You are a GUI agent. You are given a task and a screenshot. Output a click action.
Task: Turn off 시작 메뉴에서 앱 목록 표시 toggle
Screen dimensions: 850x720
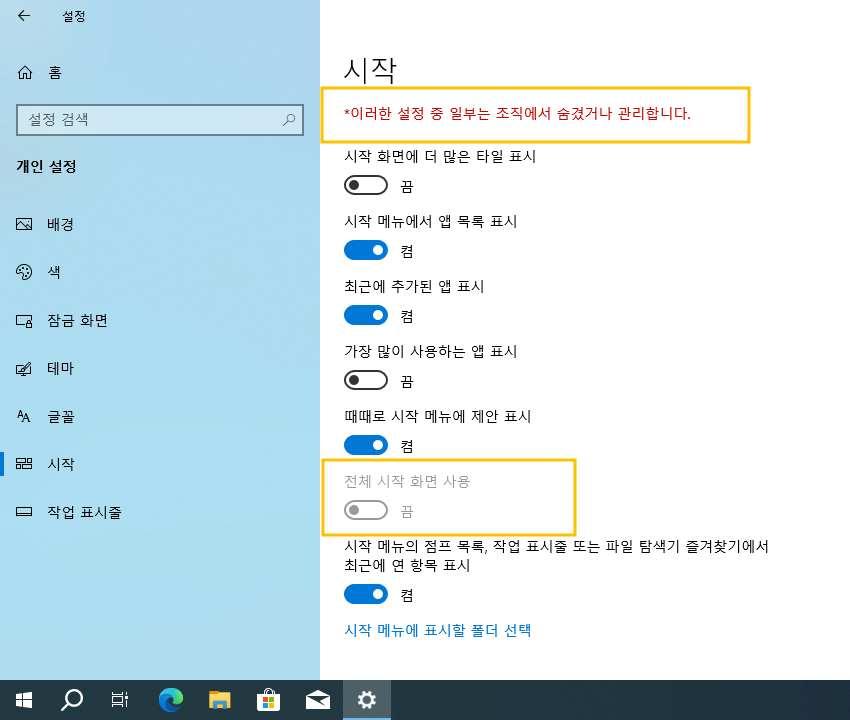(x=366, y=250)
